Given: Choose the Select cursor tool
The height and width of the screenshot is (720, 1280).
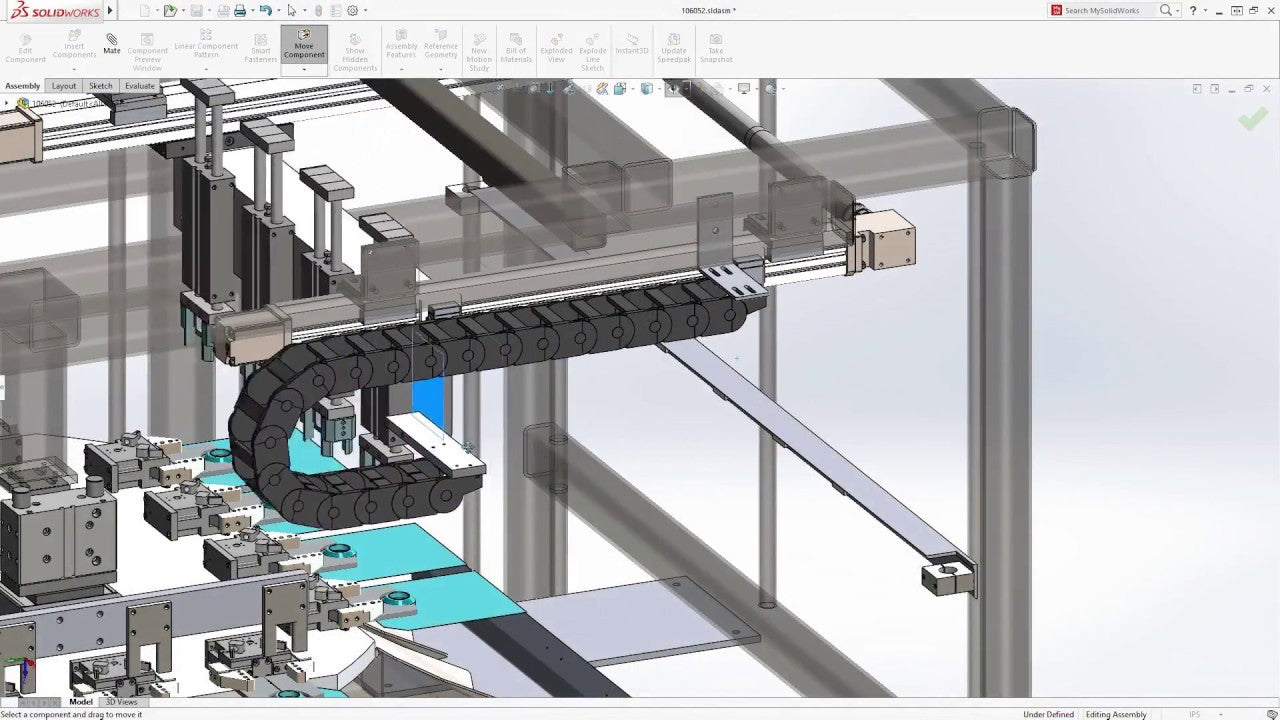Looking at the screenshot, I should tap(291, 10).
